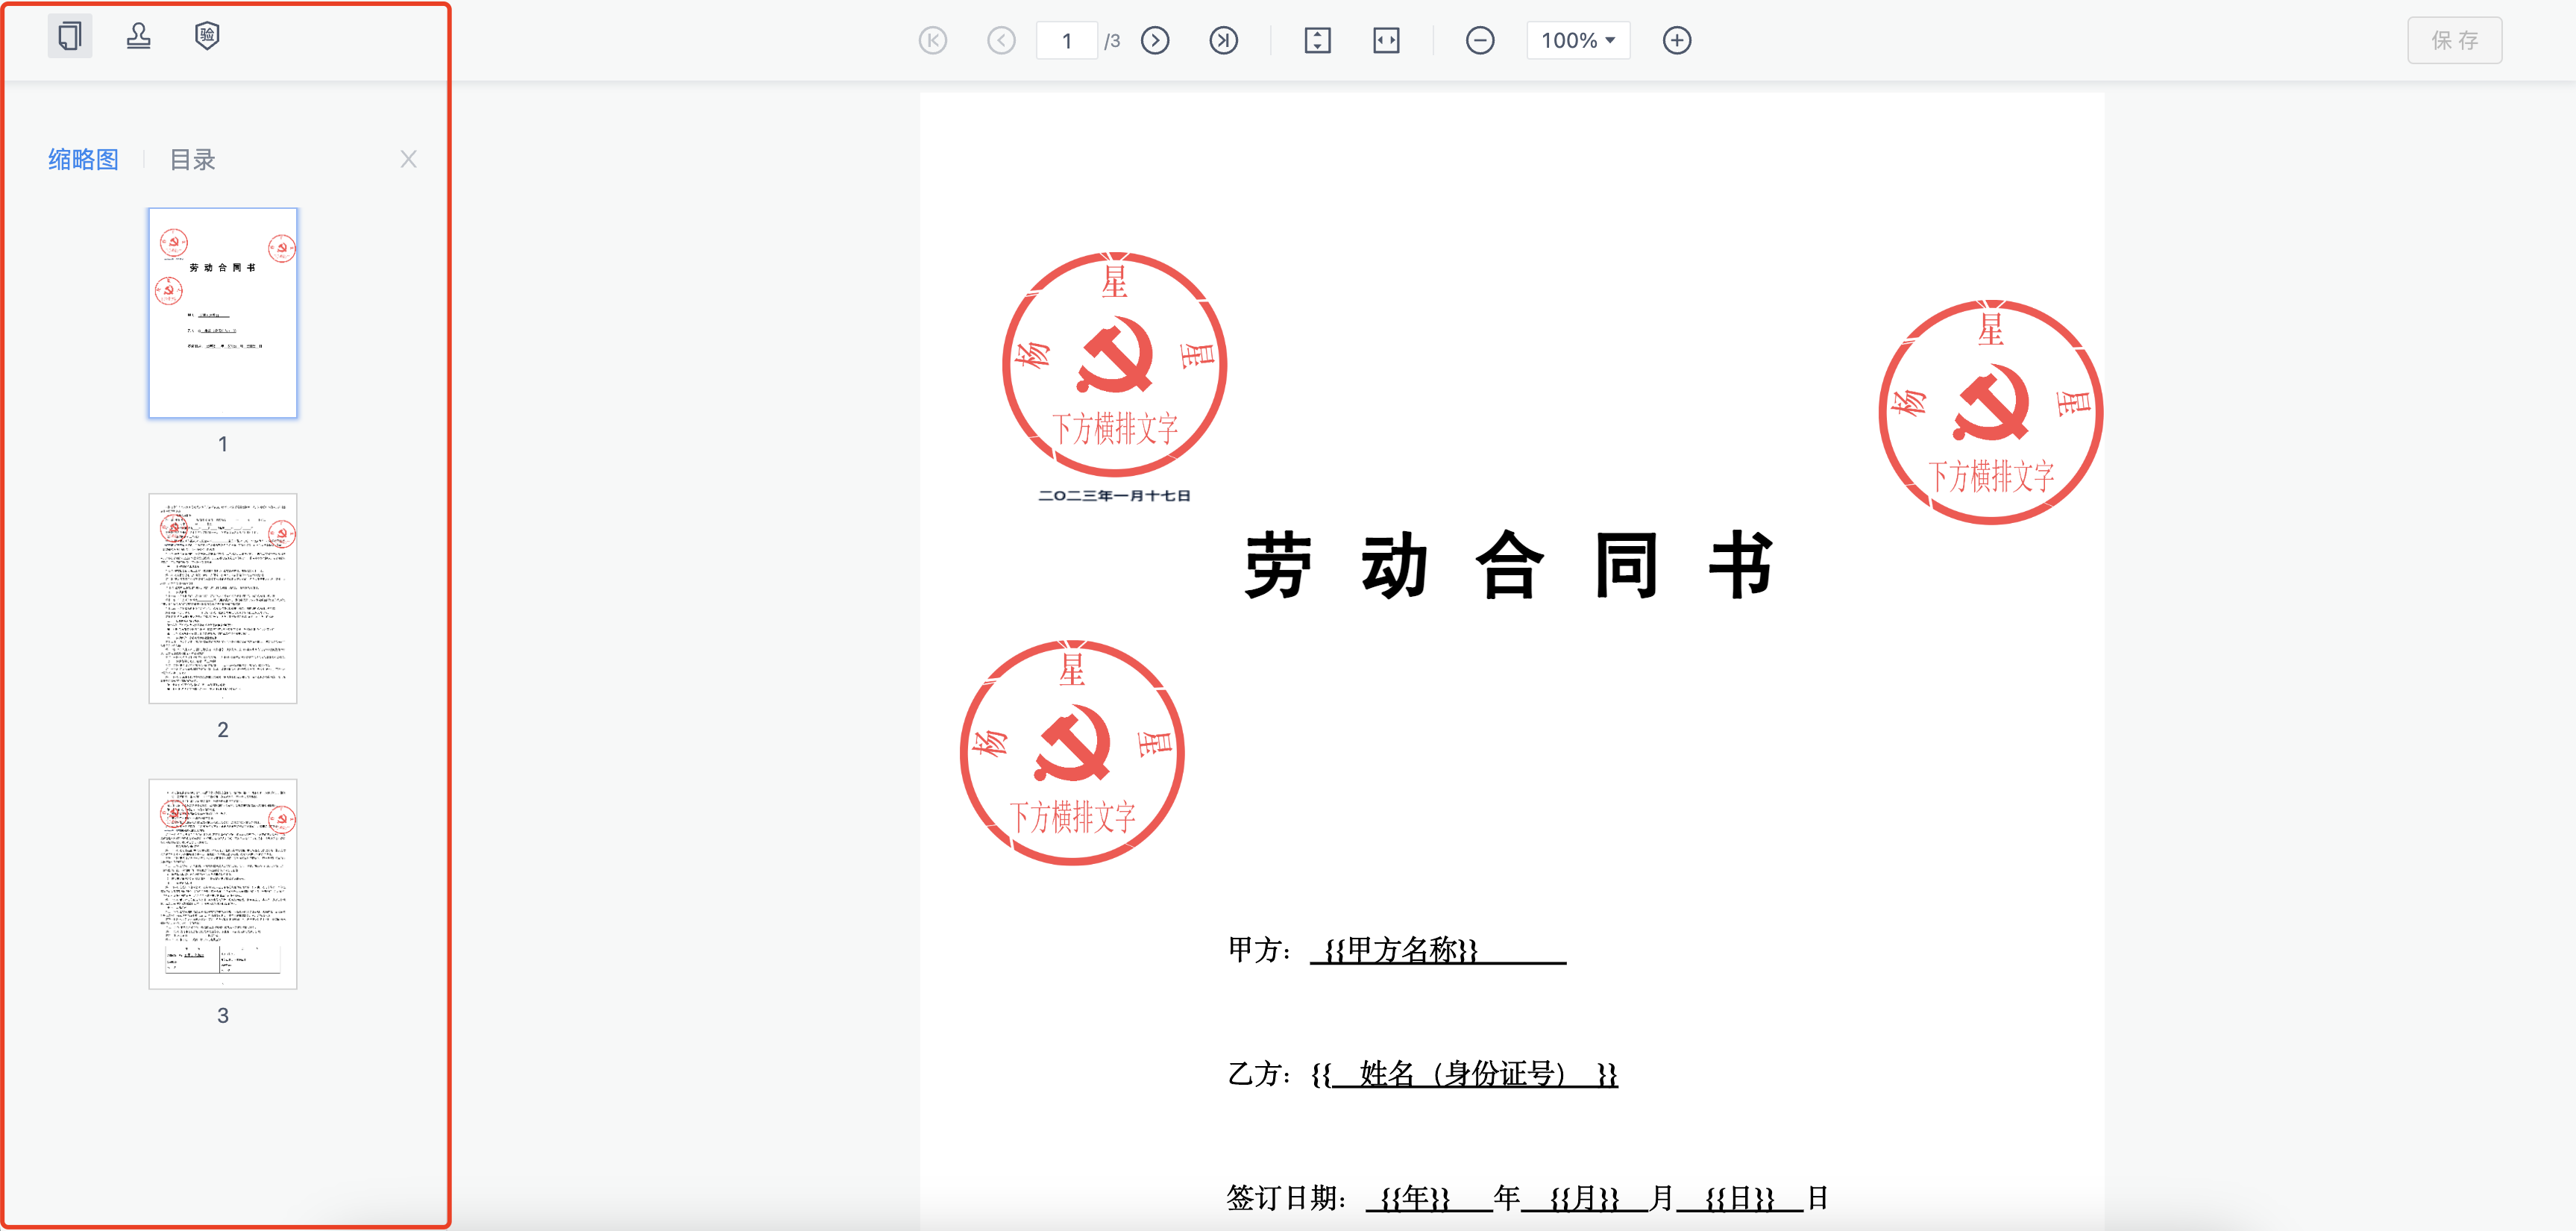This screenshot has height=1231, width=2576.
Task: Click the {{月}} date placeholder
Action: click(1584, 1197)
